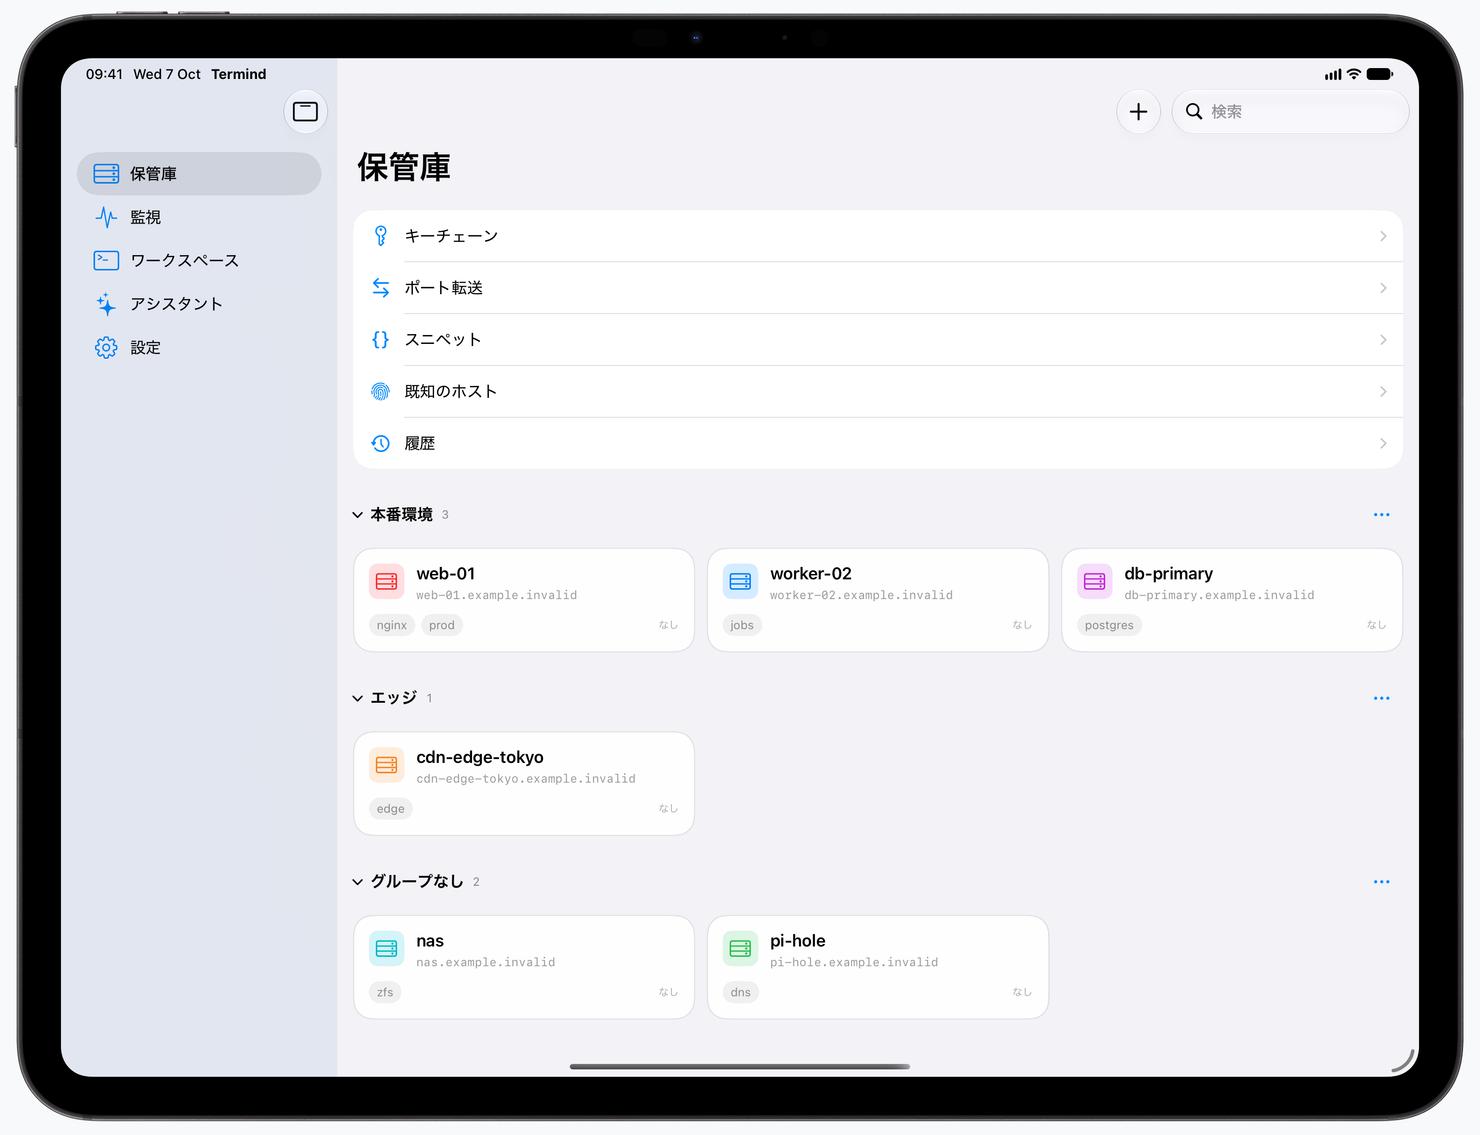
Task: Click the nginx tag on web-01
Action: click(392, 625)
